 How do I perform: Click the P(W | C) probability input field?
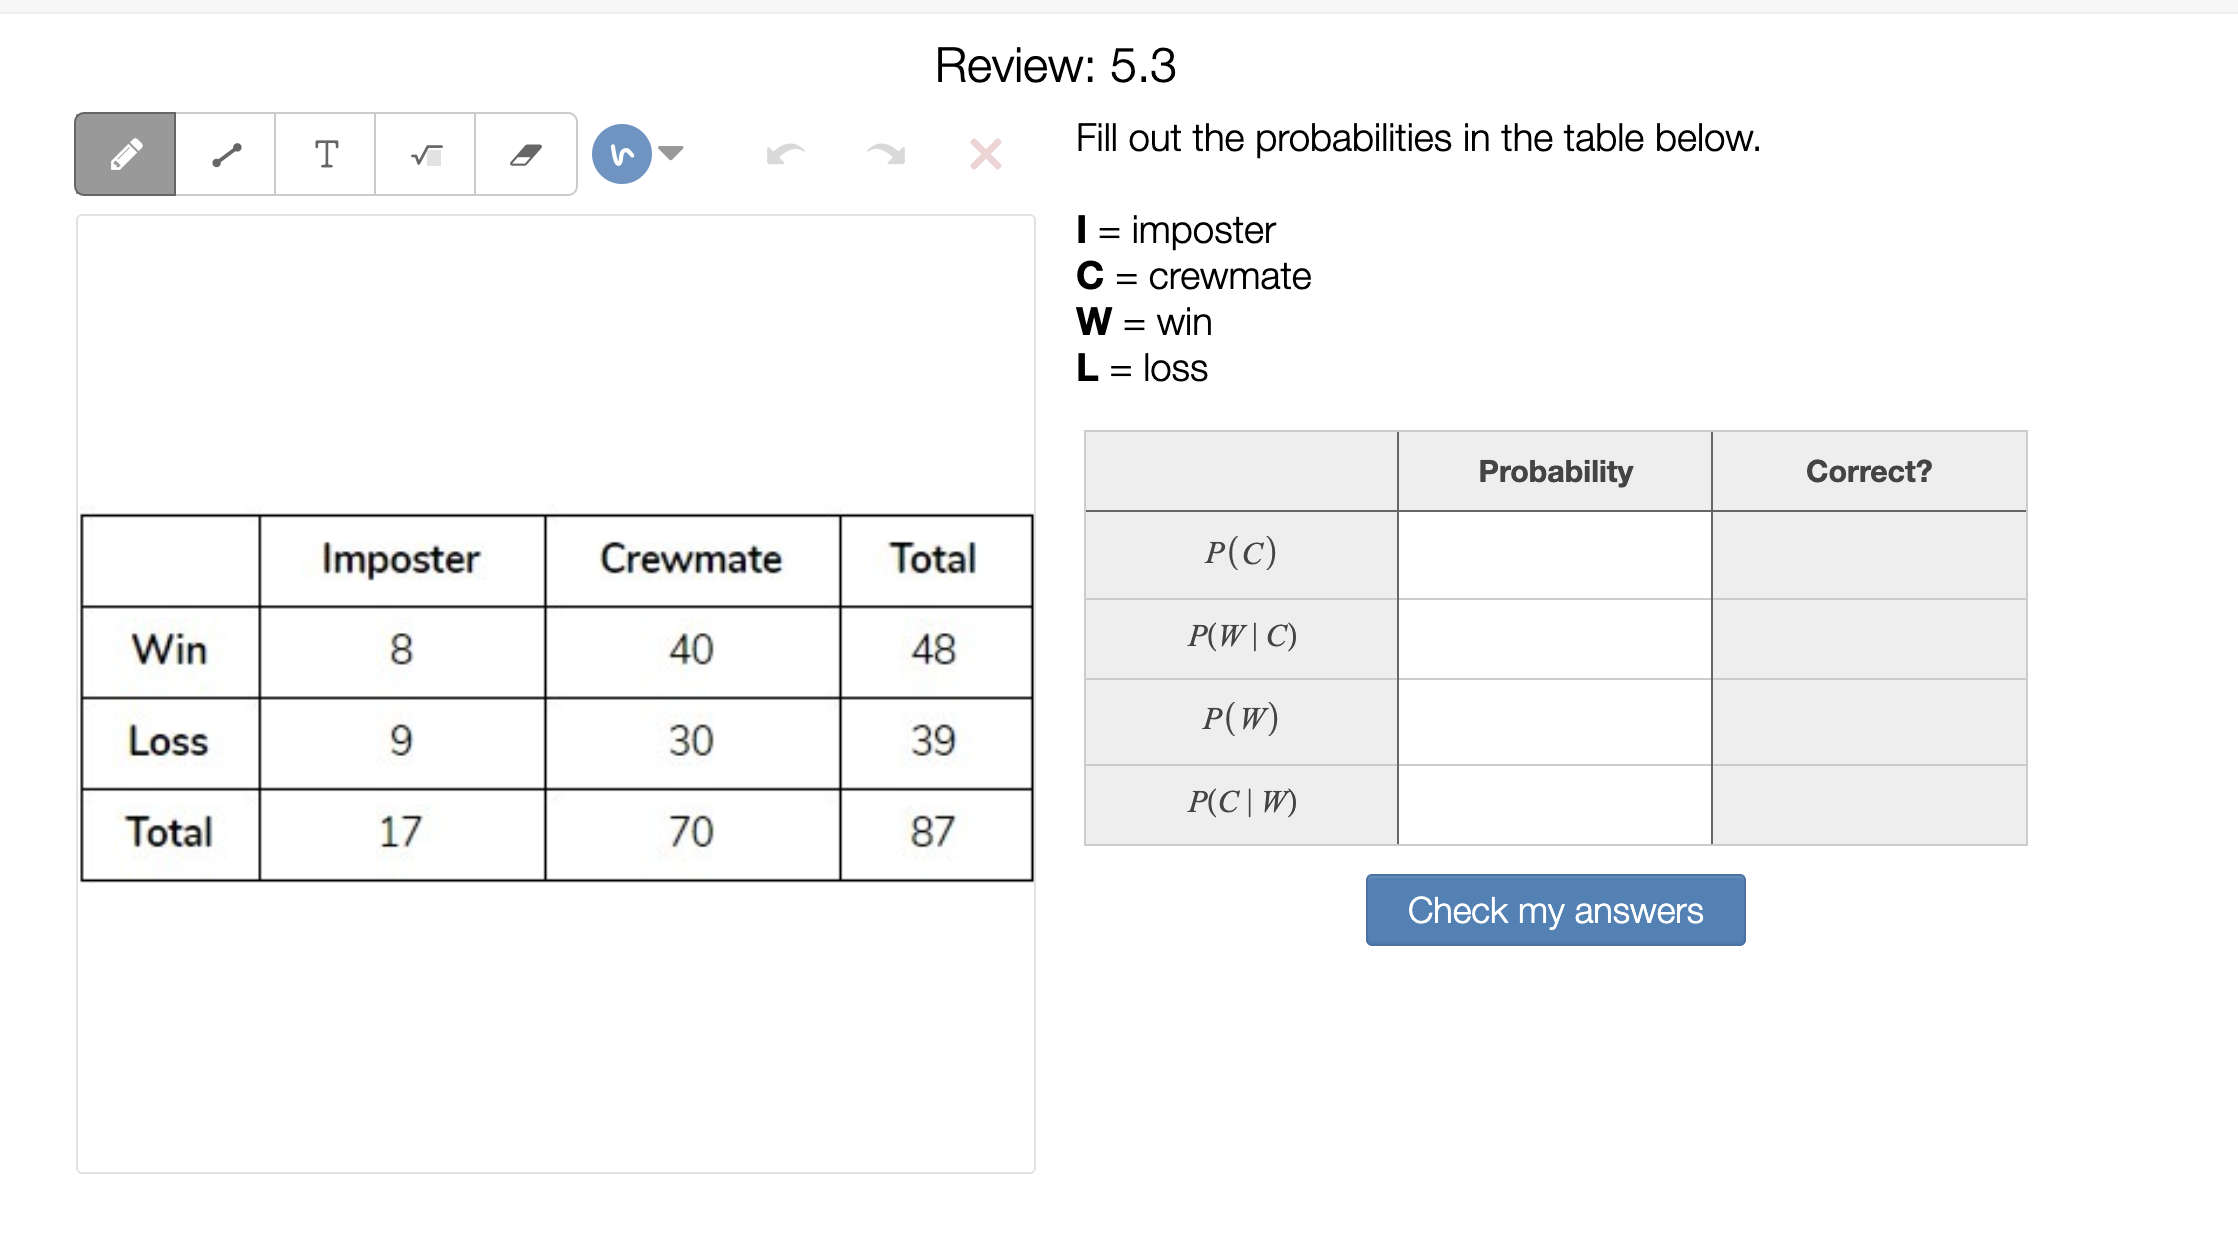click(x=1554, y=638)
